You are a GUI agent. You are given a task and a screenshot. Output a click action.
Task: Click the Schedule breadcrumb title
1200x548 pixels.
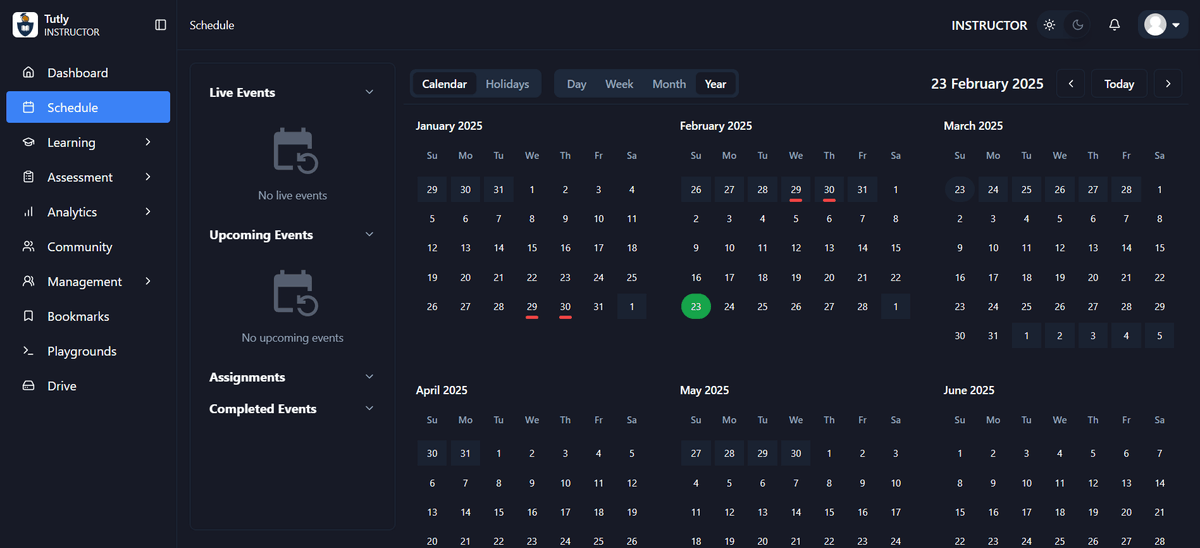coord(212,25)
